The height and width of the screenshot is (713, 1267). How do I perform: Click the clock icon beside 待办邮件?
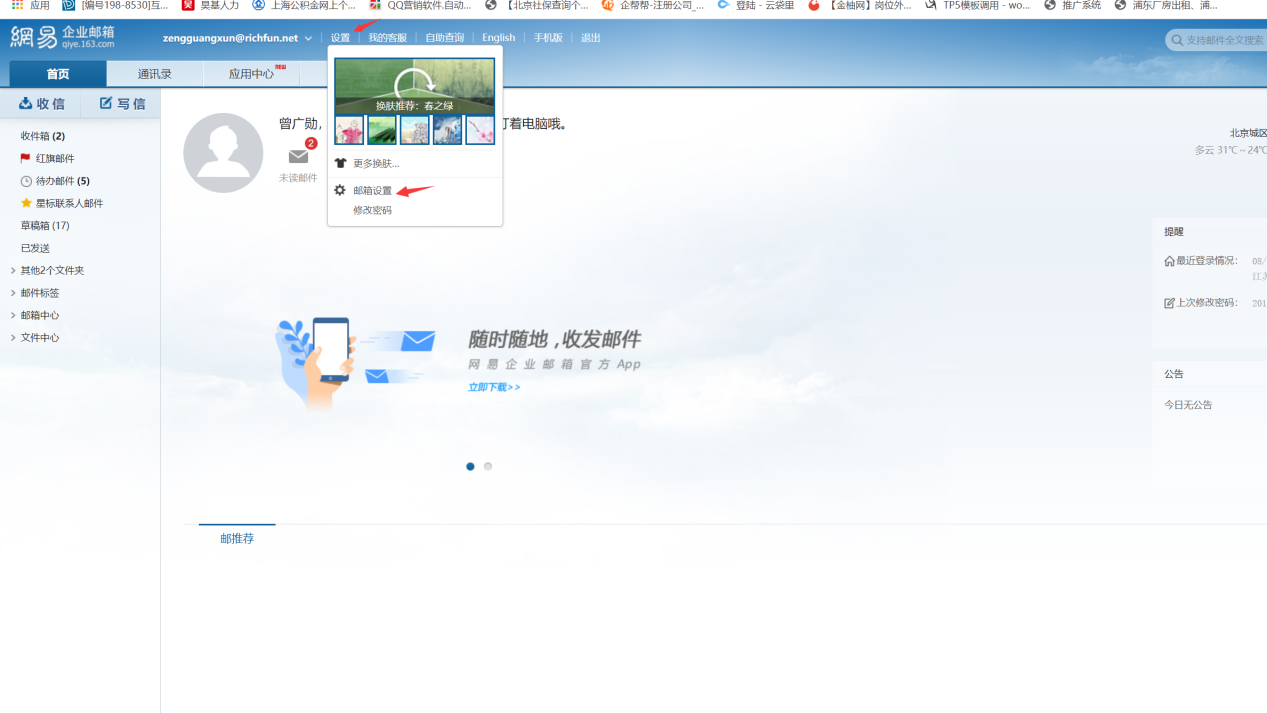[26, 181]
